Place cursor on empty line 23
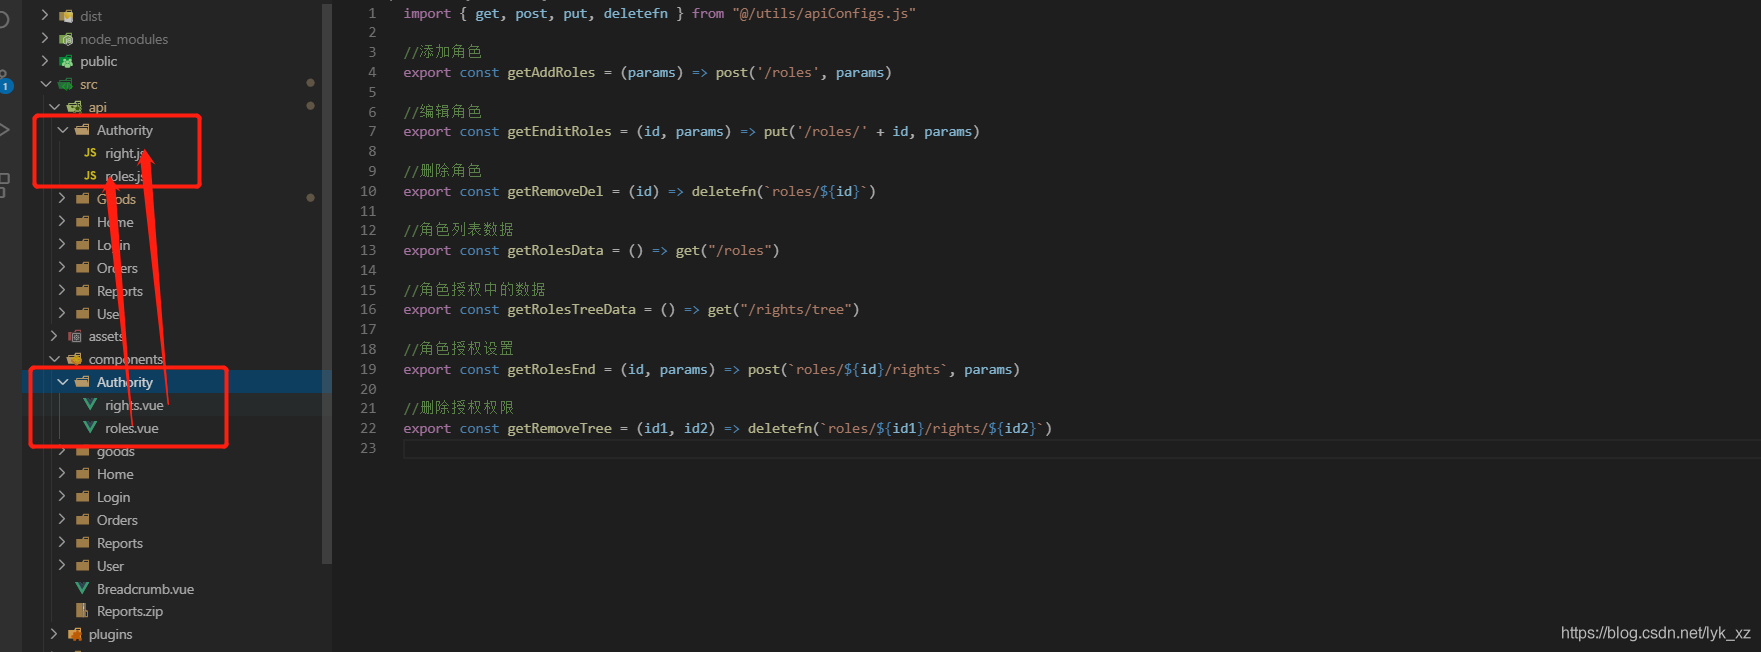The width and height of the screenshot is (1761, 652). (1080, 448)
